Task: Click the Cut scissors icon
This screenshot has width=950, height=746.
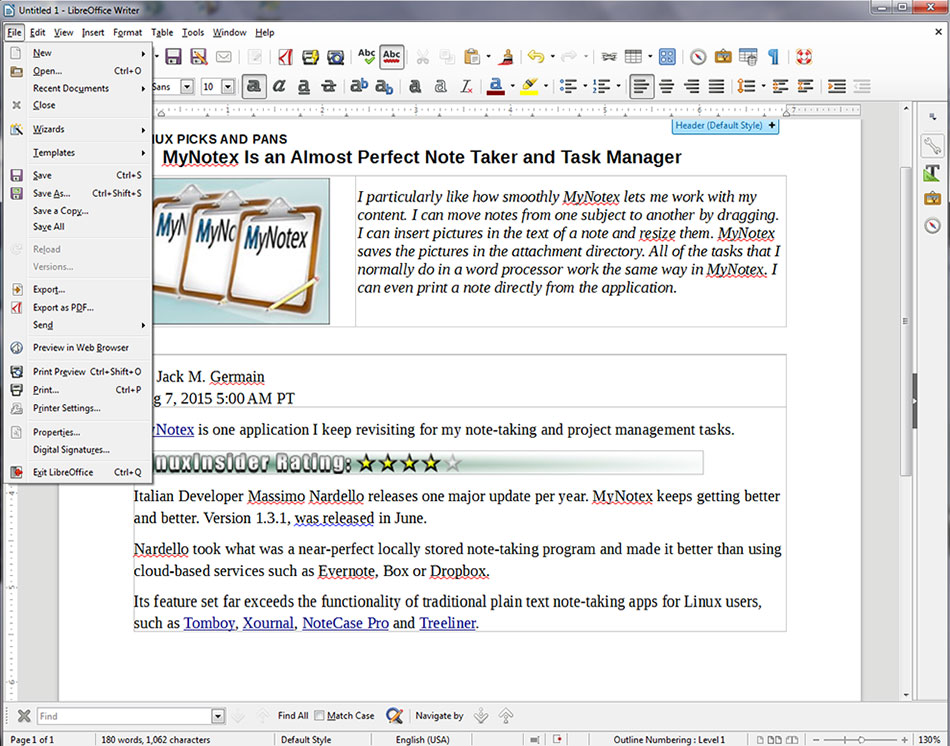Action: (422, 57)
